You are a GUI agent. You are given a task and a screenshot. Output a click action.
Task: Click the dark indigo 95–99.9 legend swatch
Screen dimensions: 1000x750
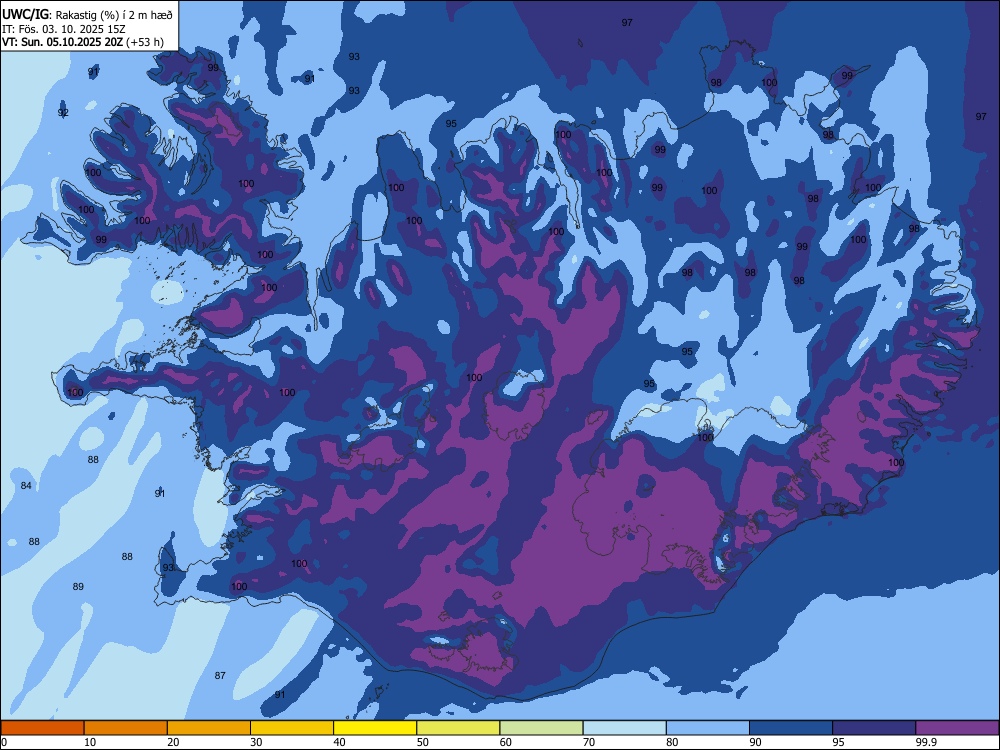pyautogui.click(x=874, y=728)
